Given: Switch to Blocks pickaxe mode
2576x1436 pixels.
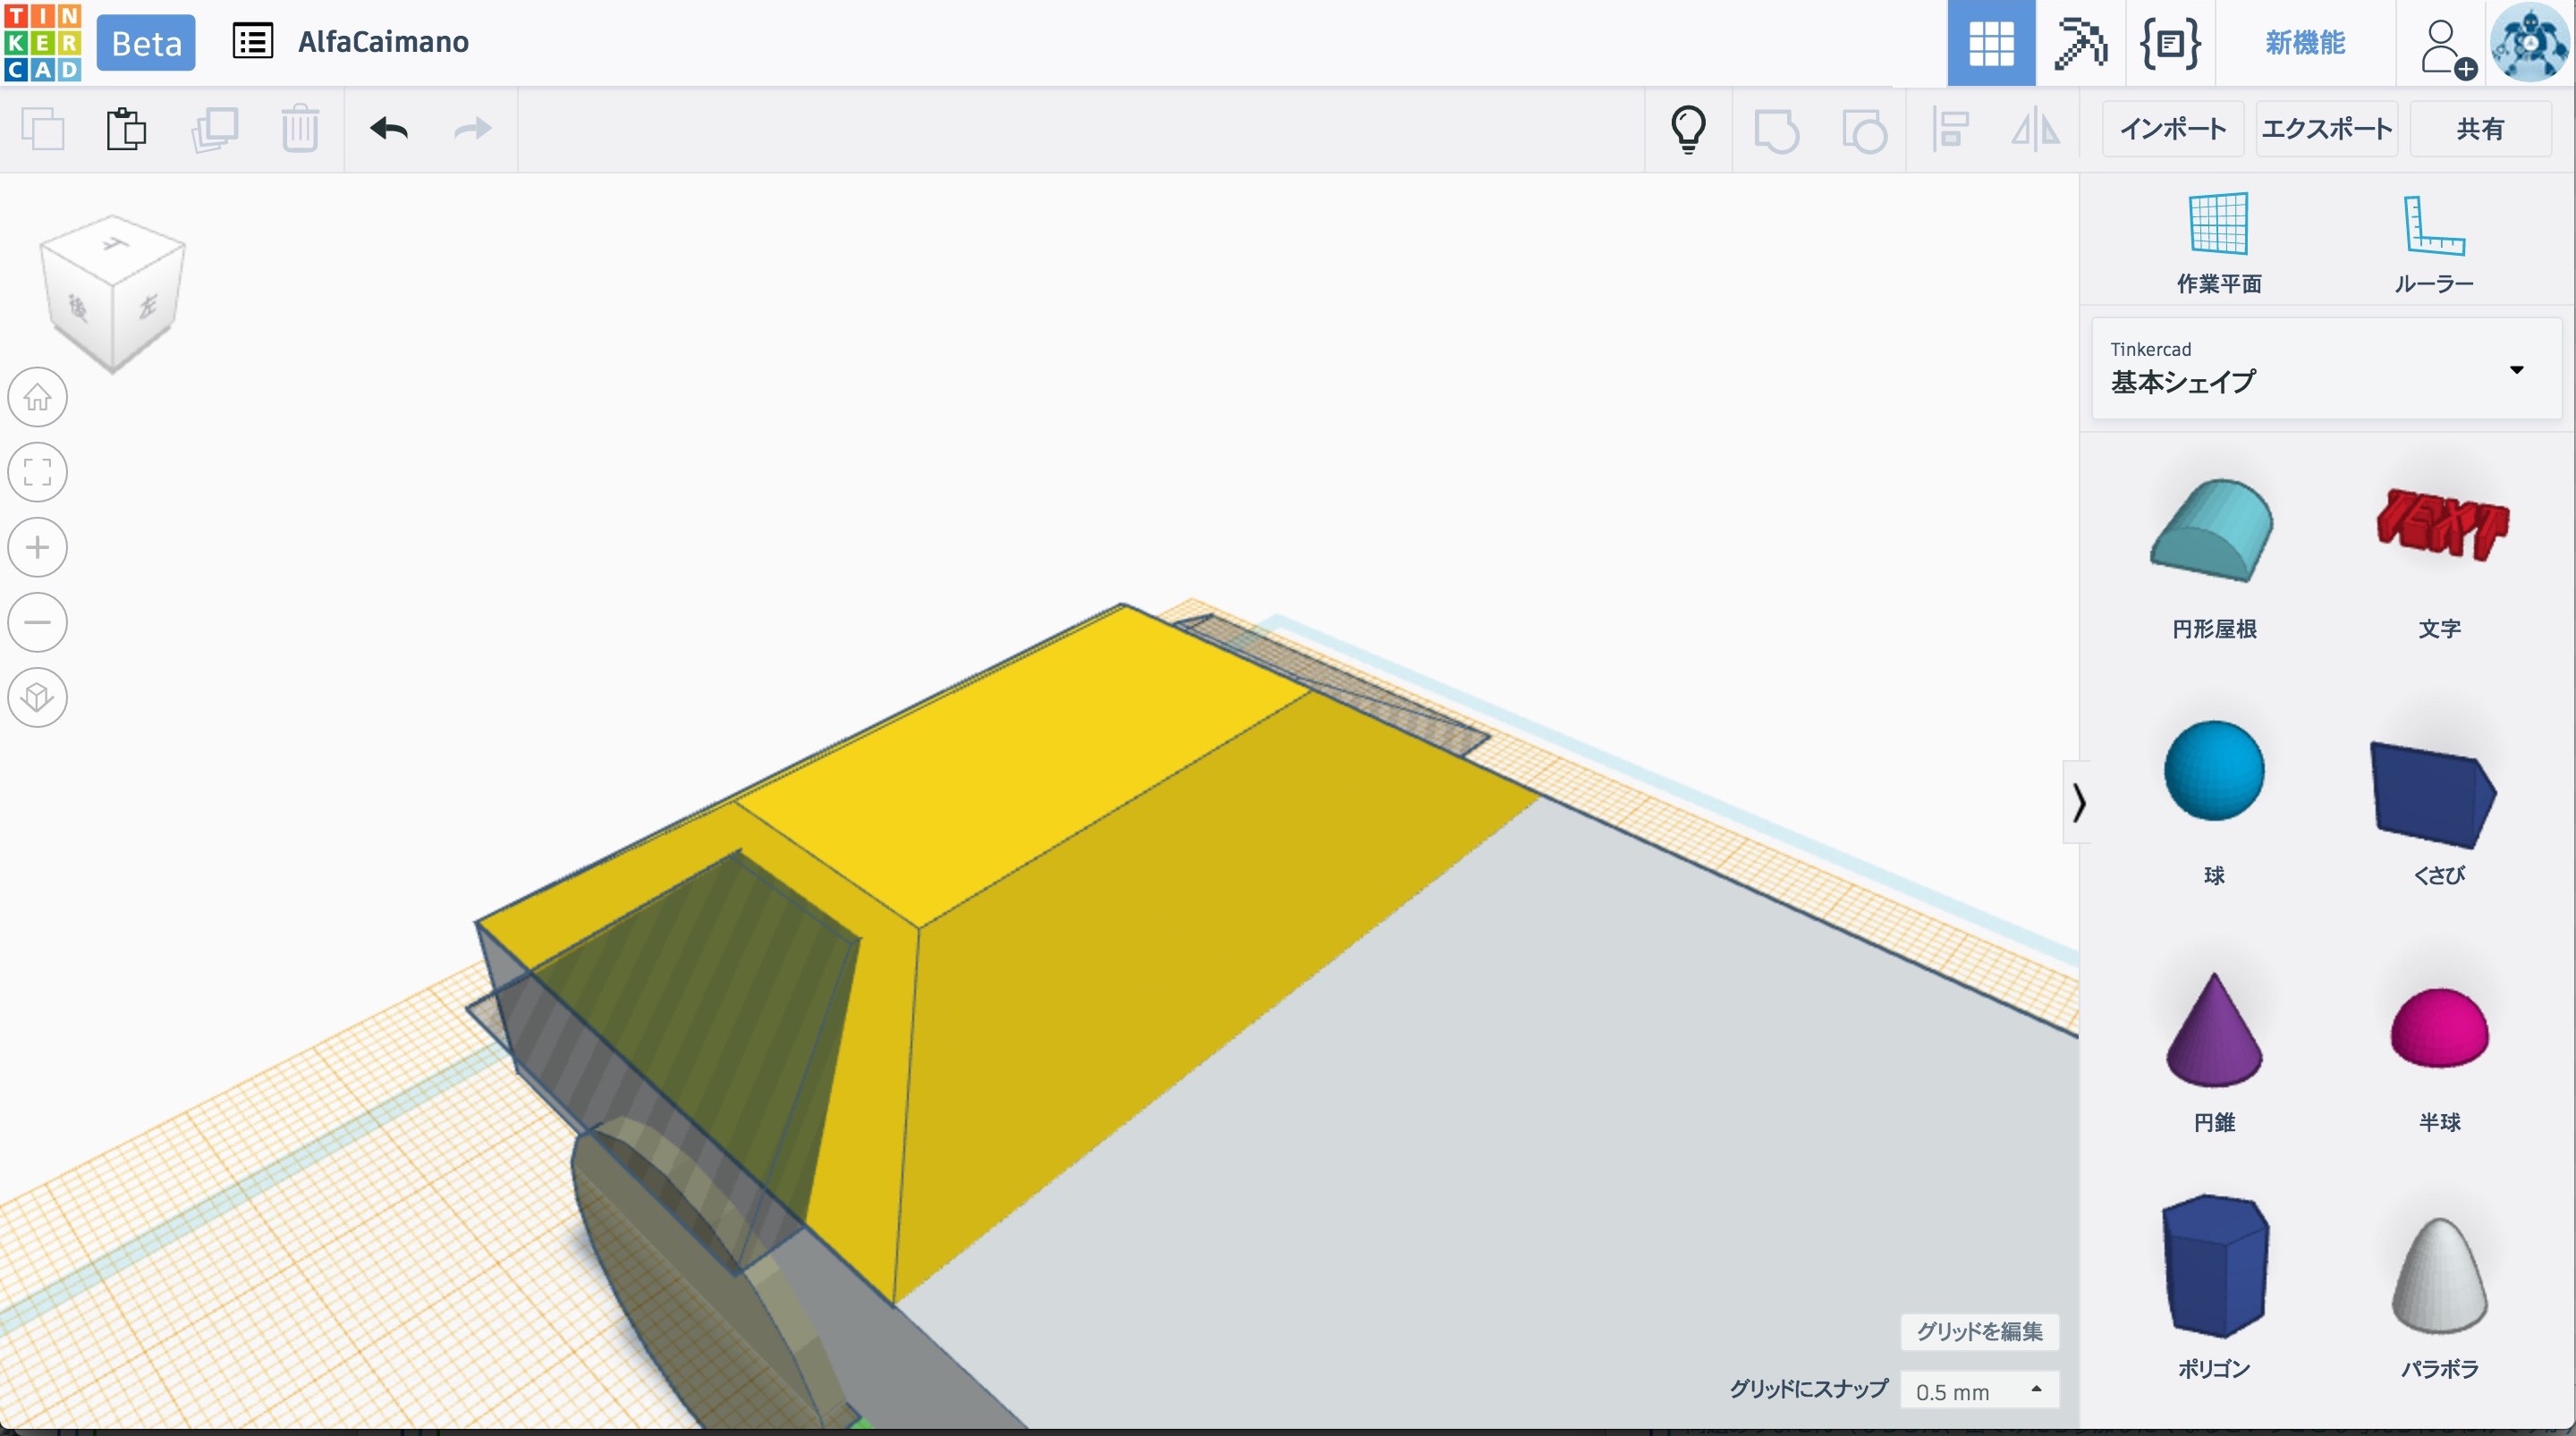Looking at the screenshot, I should click(2080, 43).
